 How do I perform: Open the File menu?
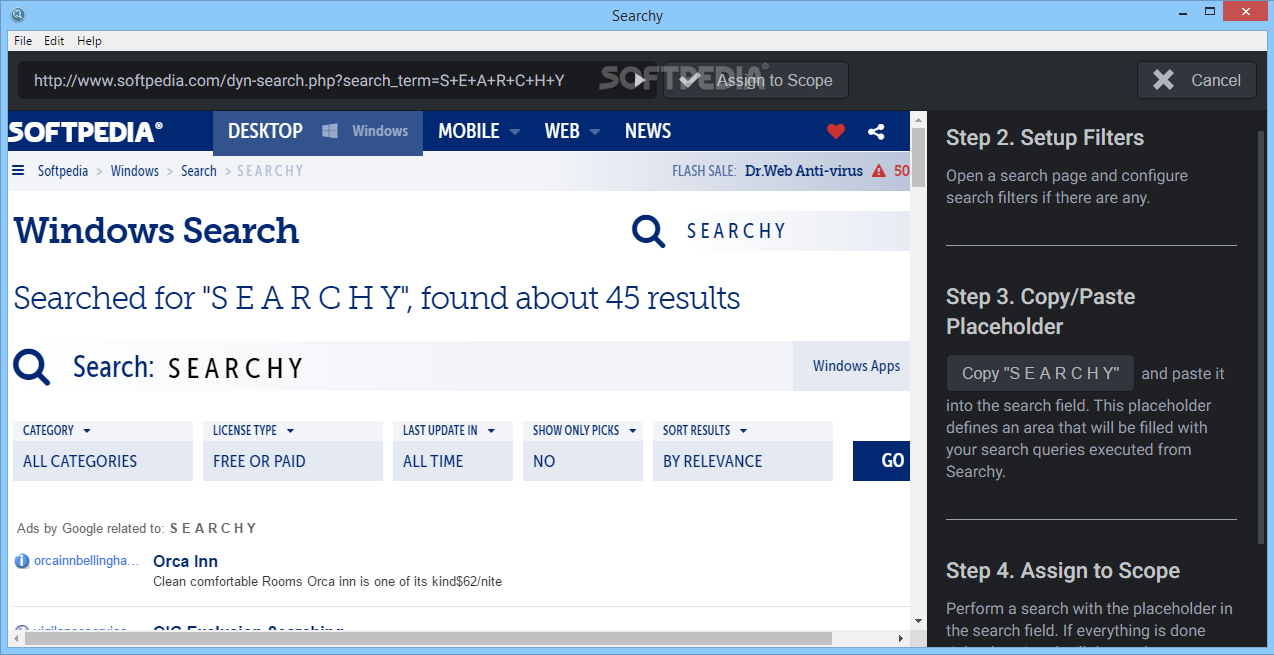pos(23,41)
